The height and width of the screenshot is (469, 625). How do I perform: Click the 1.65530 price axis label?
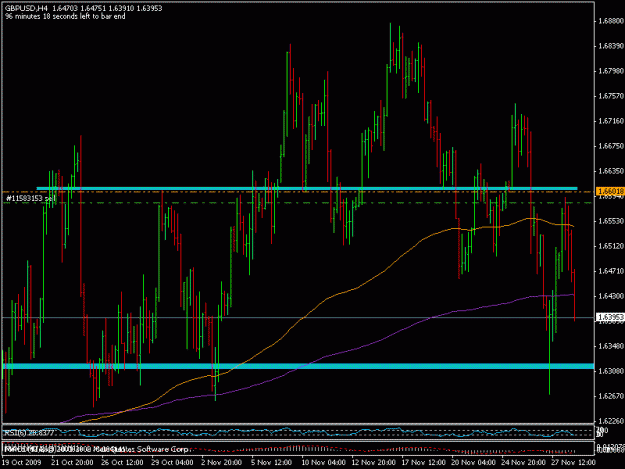point(611,221)
